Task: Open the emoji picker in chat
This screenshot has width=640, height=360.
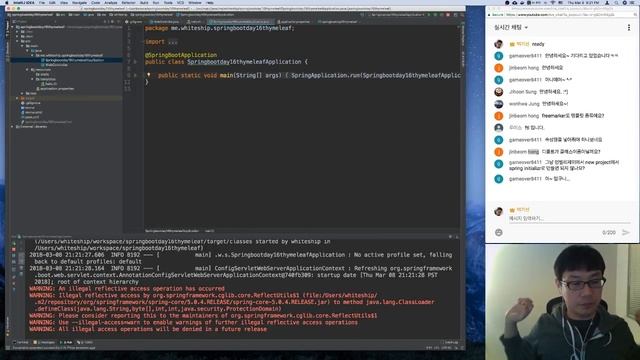Action: 498,232
